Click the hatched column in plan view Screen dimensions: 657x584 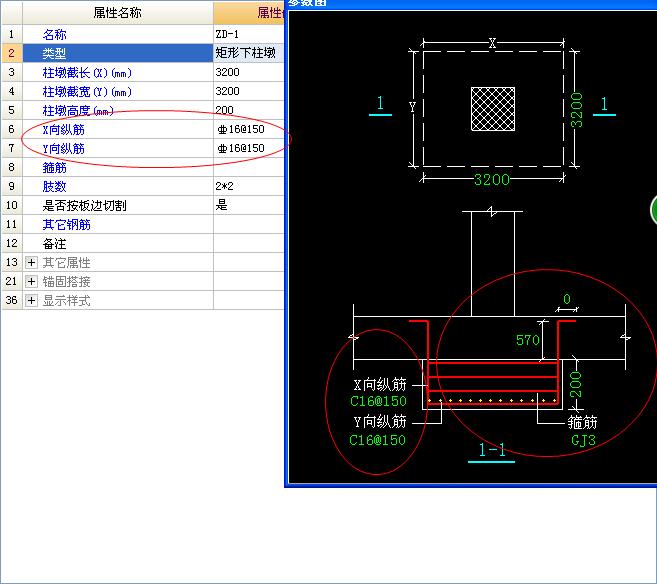coord(493,109)
